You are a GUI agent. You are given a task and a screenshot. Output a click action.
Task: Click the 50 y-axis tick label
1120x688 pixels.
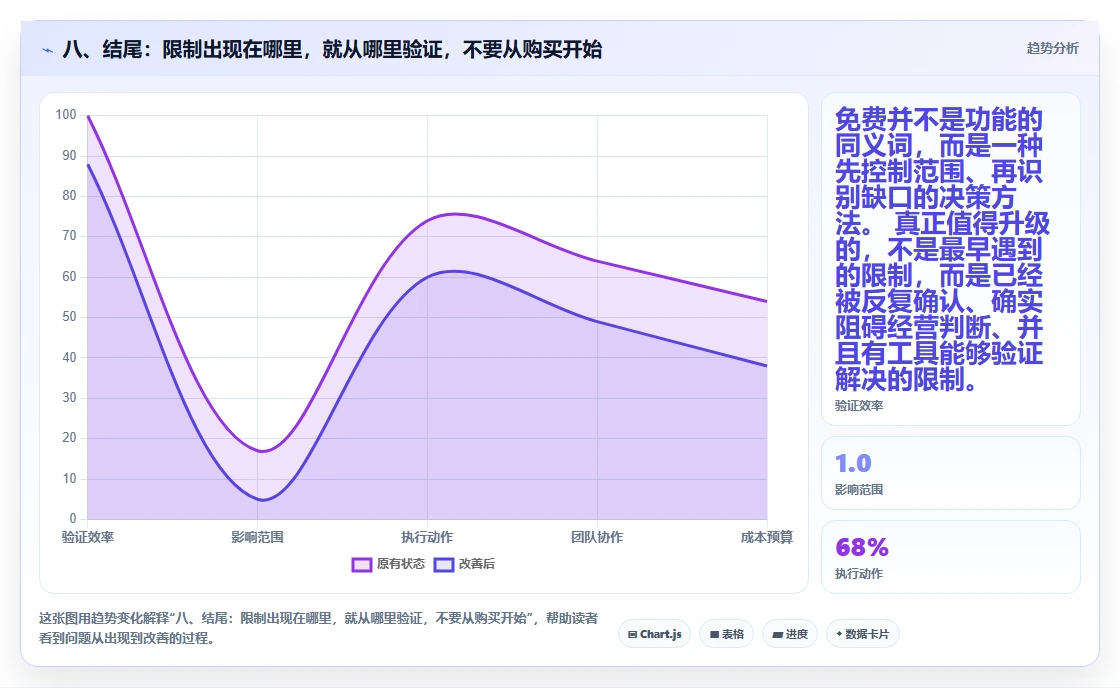69,316
